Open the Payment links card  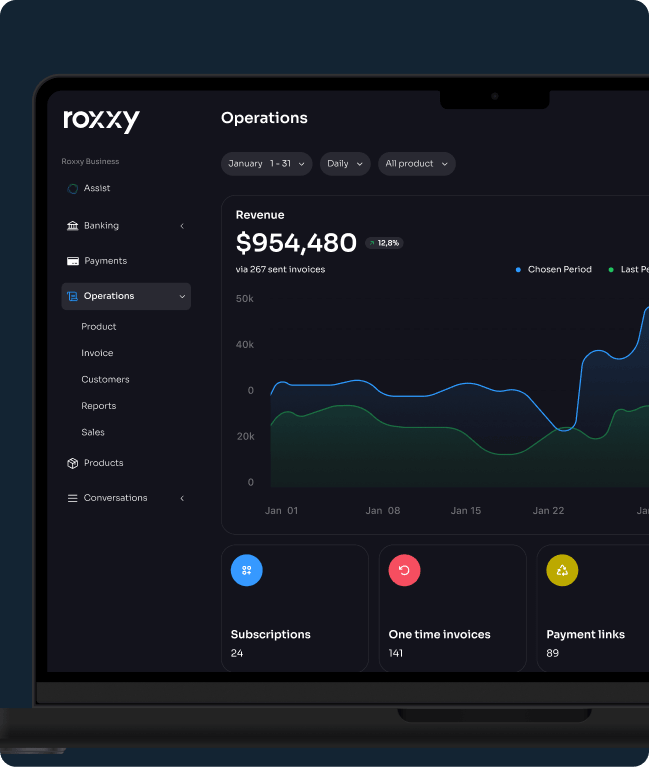coord(593,608)
